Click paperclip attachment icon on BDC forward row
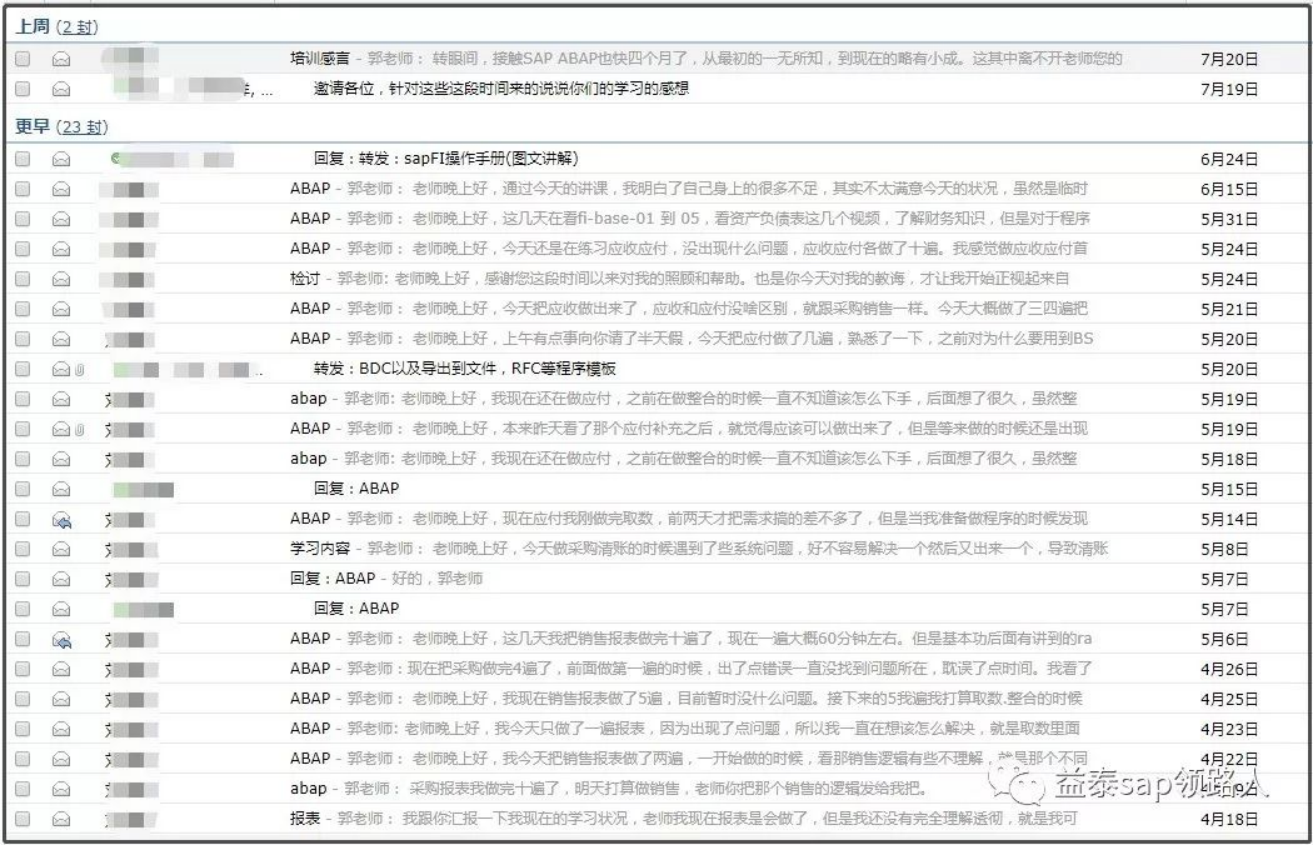 point(78,369)
